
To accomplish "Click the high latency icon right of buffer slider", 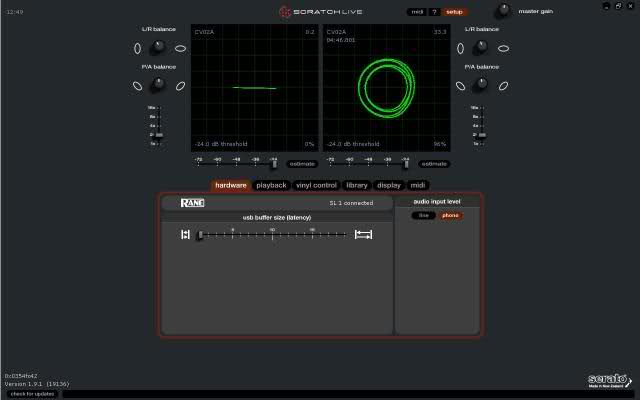I will [363, 234].
